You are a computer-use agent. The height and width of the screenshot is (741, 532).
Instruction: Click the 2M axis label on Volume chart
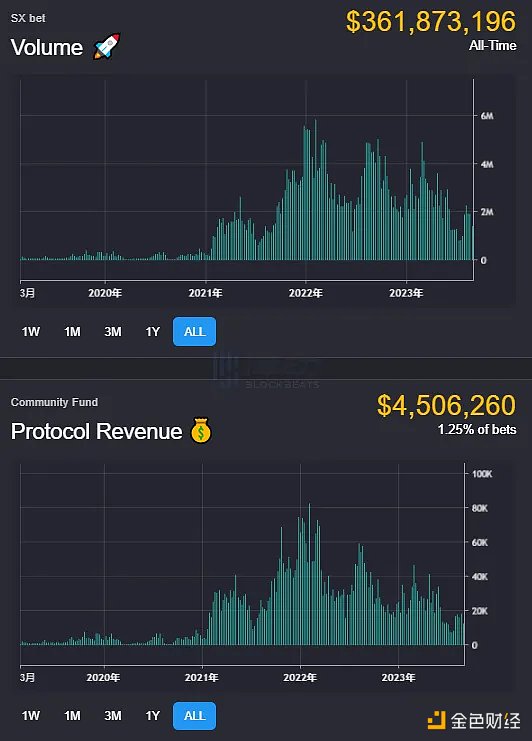(x=487, y=212)
